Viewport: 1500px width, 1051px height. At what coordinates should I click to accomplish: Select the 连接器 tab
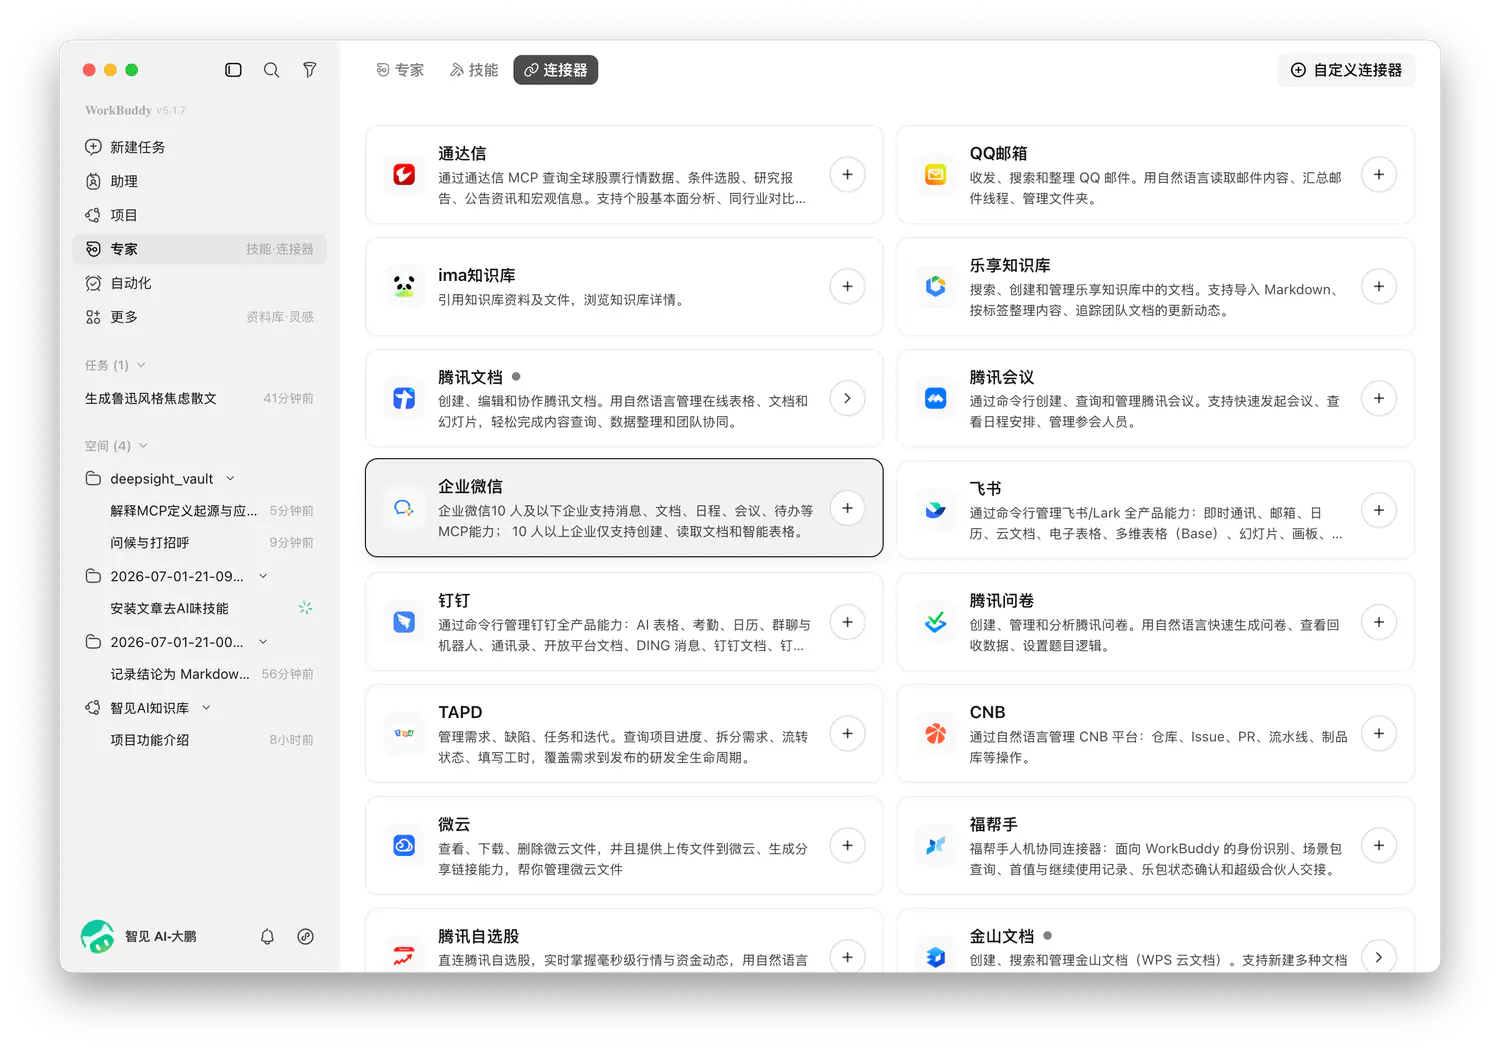pos(556,70)
